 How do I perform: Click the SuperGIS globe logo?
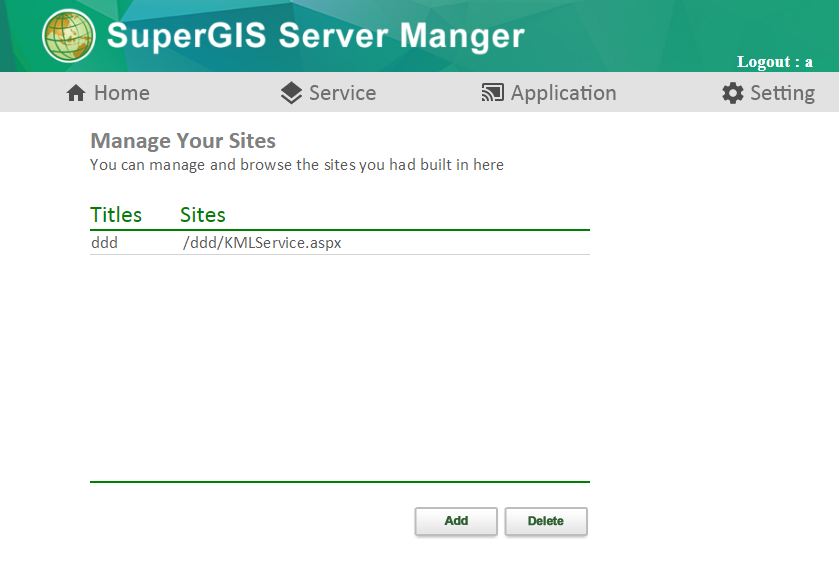click(69, 36)
